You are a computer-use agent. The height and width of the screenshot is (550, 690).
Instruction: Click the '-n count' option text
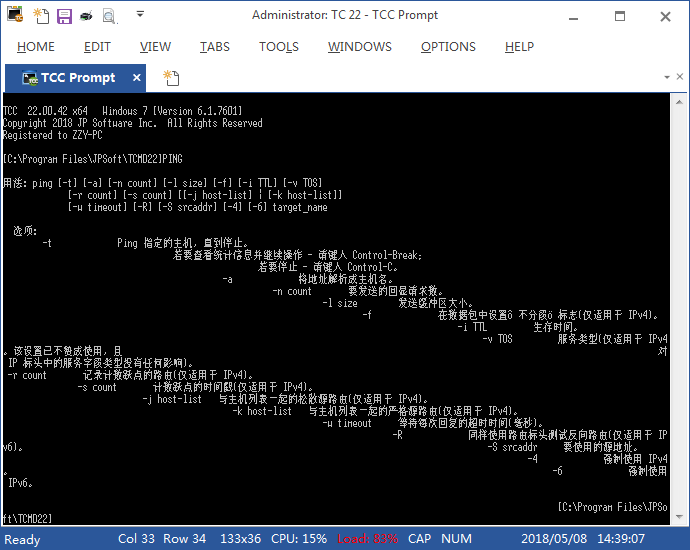coord(292,291)
